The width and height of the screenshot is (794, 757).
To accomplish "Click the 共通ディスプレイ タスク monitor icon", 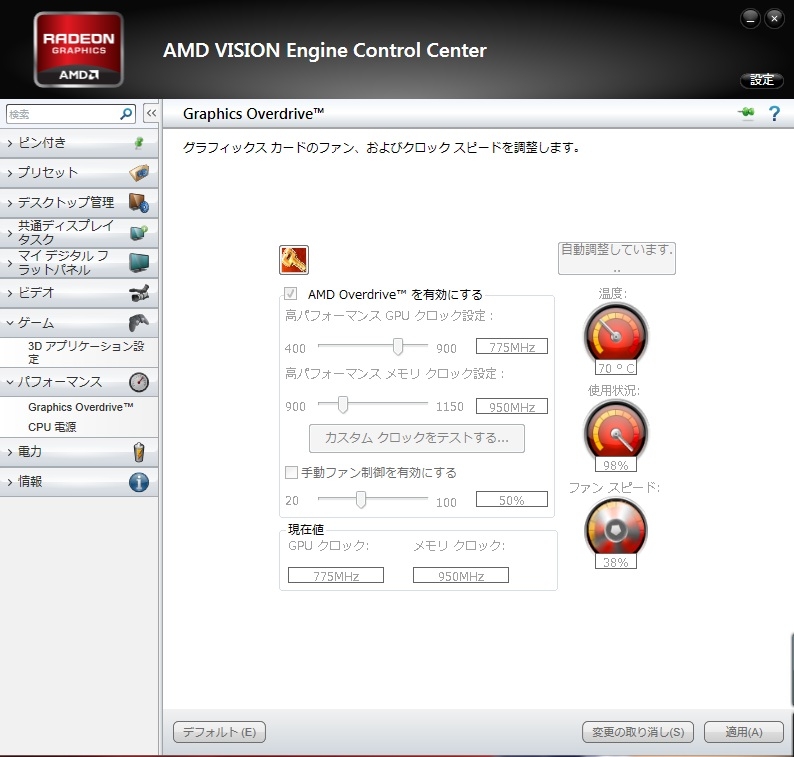I will [x=139, y=232].
